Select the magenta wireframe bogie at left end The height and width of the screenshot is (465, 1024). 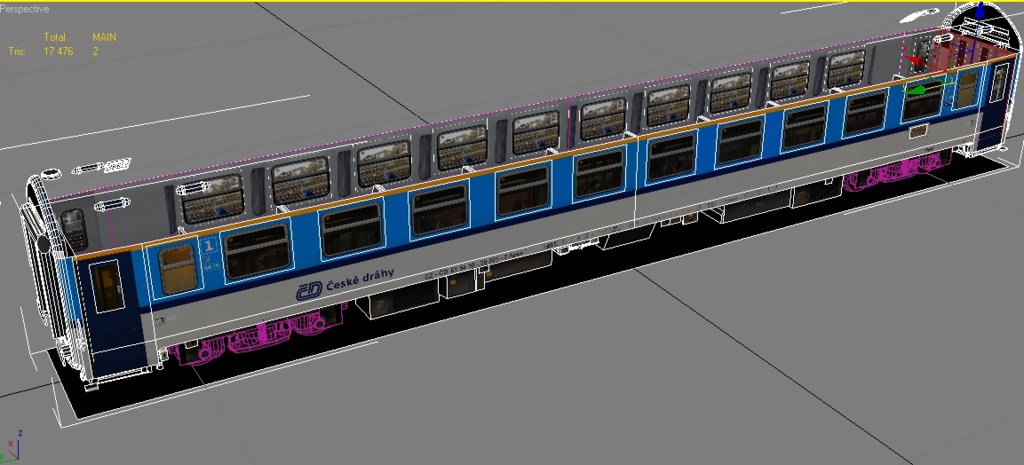pos(260,335)
